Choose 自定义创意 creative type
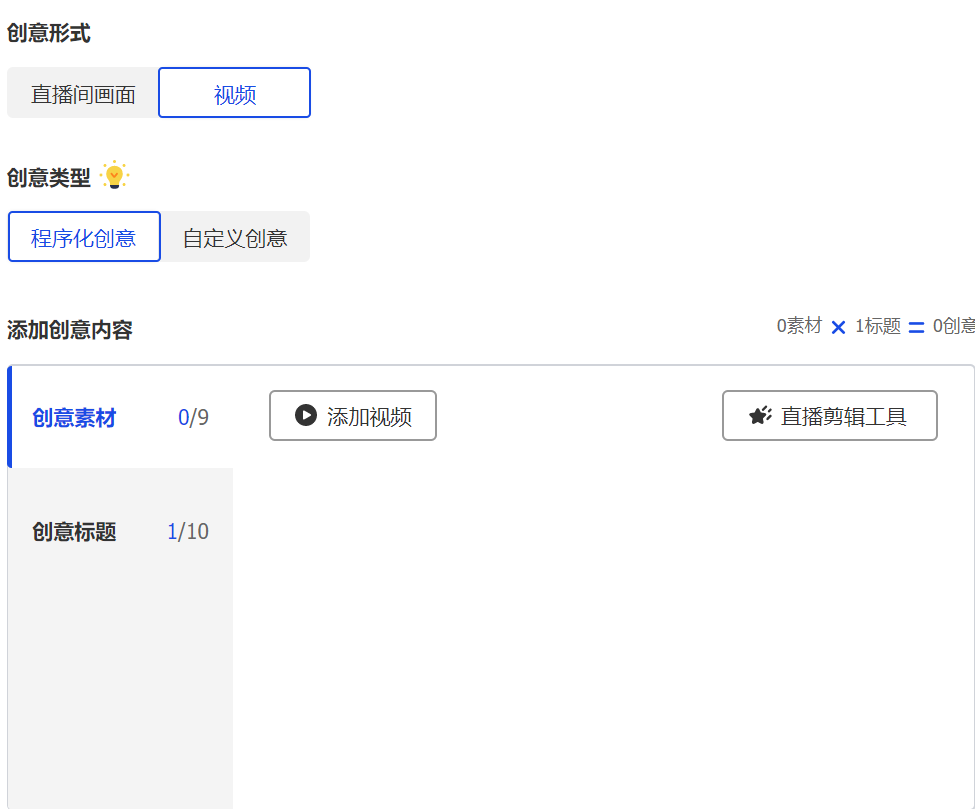The width and height of the screenshot is (975, 809). click(235, 237)
